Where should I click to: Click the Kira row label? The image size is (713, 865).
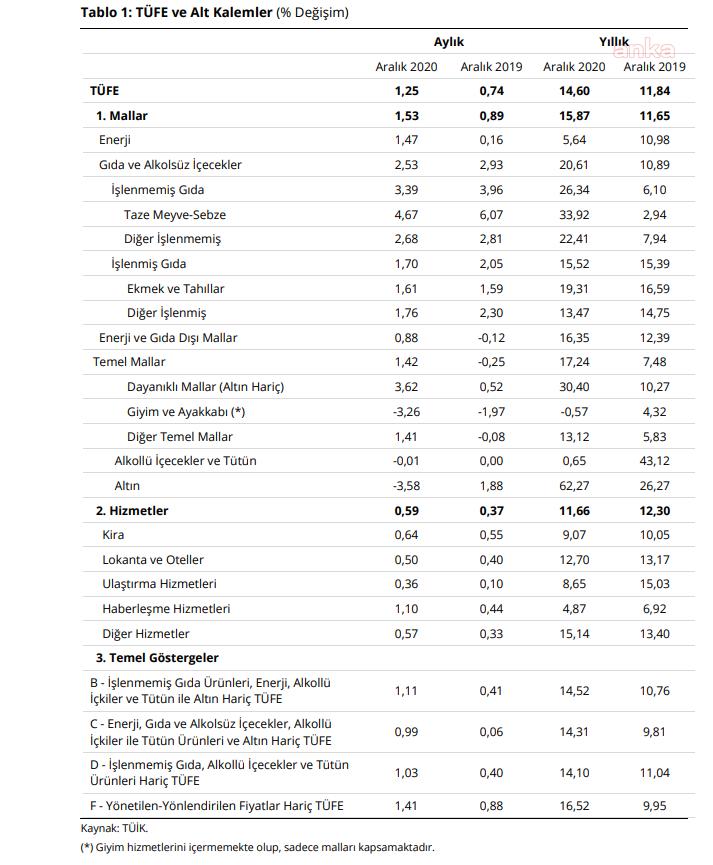pos(113,535)
